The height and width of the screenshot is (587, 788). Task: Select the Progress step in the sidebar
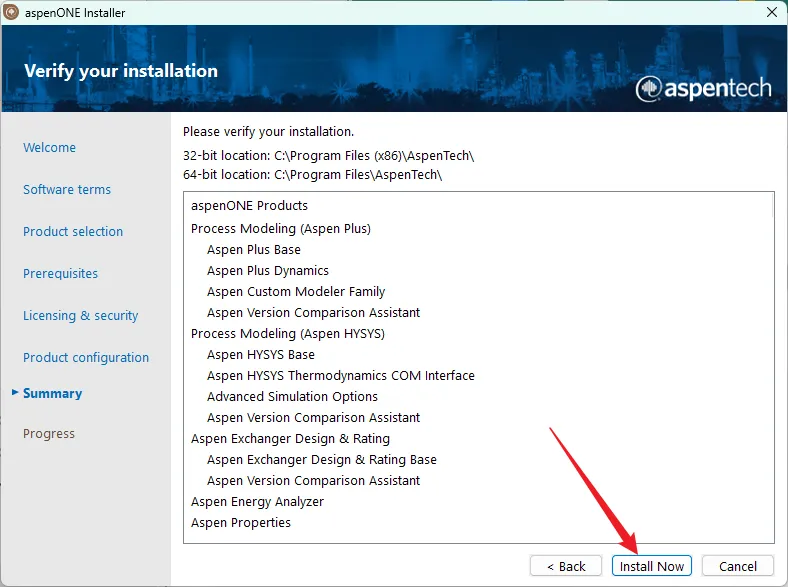(49, 433)
